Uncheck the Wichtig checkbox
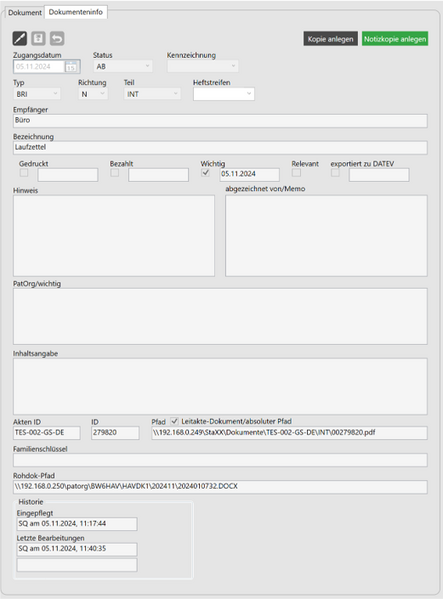Viewport: 443px width, 599px height. (x=205, y=173)
